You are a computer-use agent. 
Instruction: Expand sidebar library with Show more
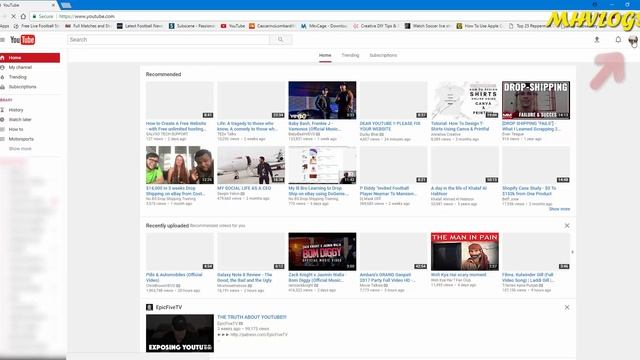tap(20, 149)
